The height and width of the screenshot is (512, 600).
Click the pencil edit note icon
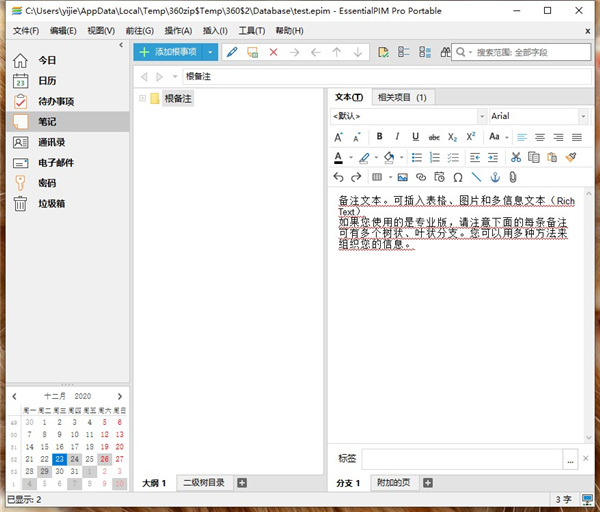point(232,52)
